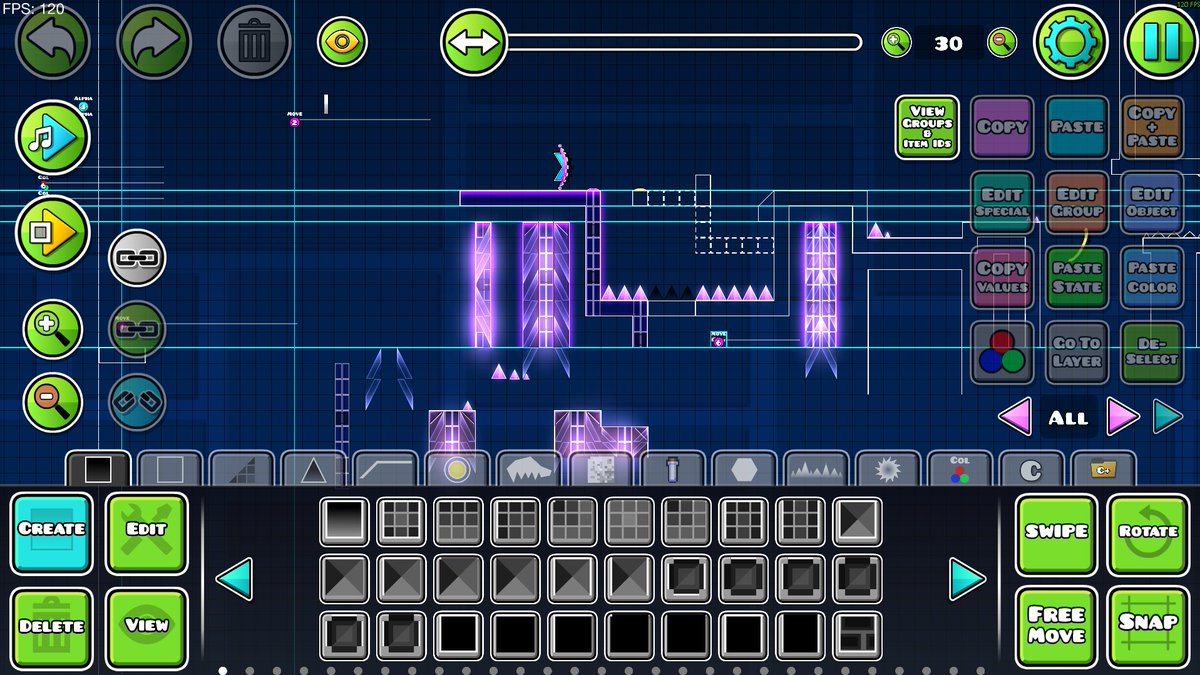Open Edit Object
Image resolution: width=1200 pixels, height=675 pixels.
click(x=1152, y=202)
